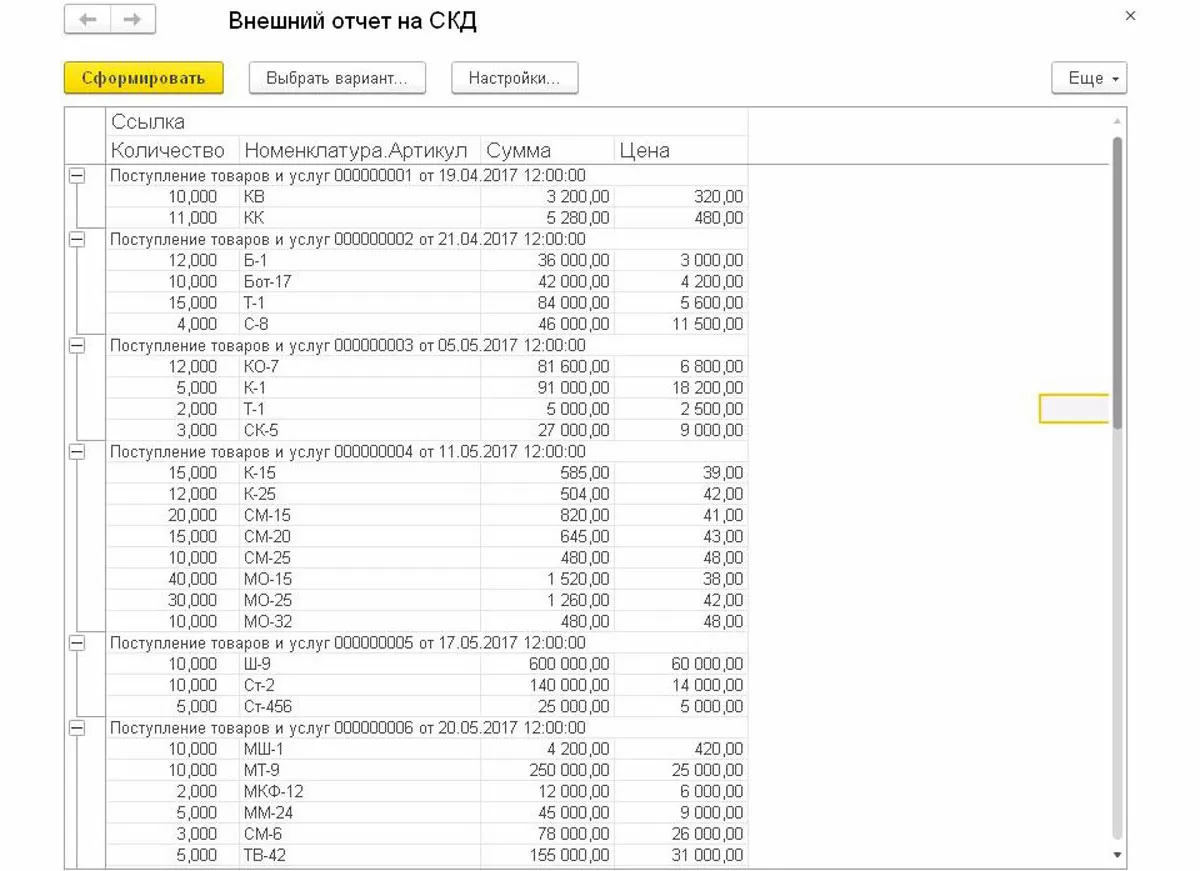Select the Ш-9 article cell
The image size is (1200, 871).
point(360,664)
